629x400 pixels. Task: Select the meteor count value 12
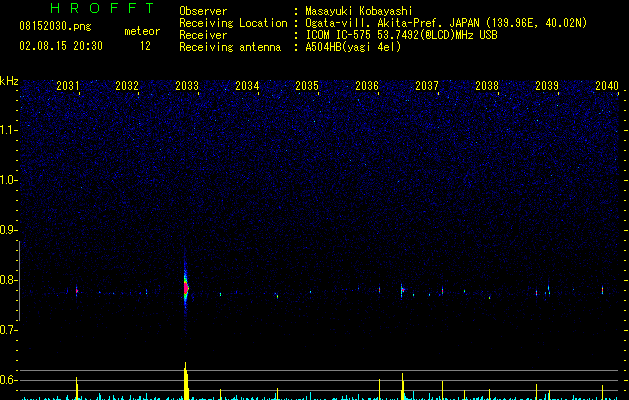(x=145, y=46)
